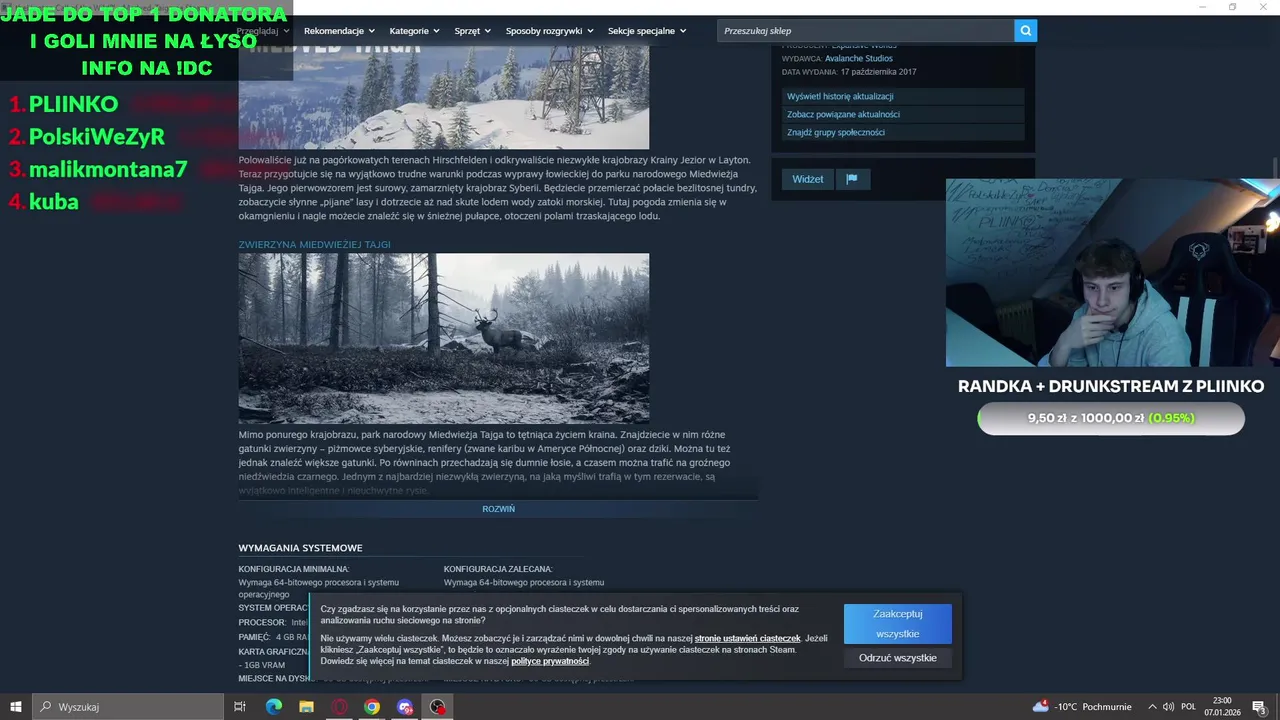Open the Discord taskbar icon
Screen dimensions: 1280x720
coord(405,707)
